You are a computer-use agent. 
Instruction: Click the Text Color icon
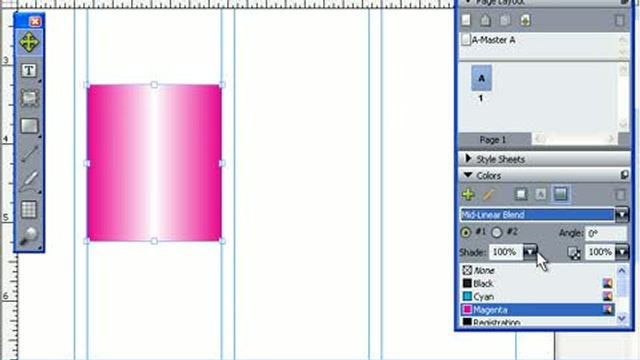(540, 194)
